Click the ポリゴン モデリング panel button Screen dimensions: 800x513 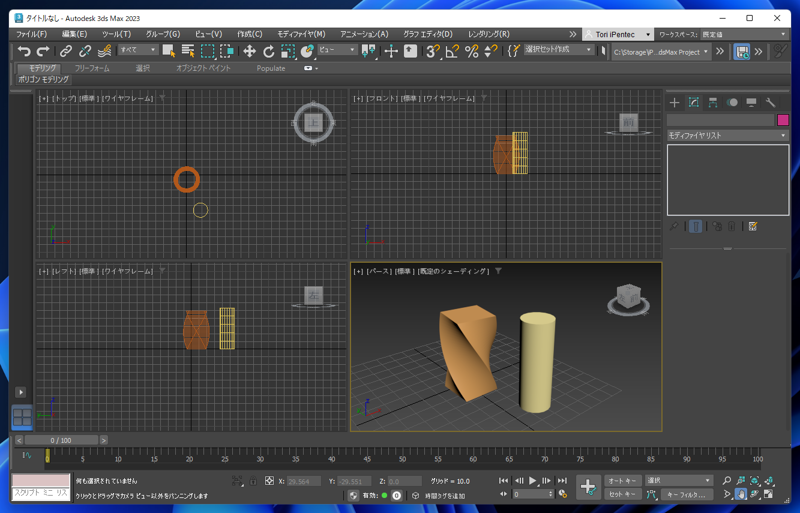click(43, 80)
